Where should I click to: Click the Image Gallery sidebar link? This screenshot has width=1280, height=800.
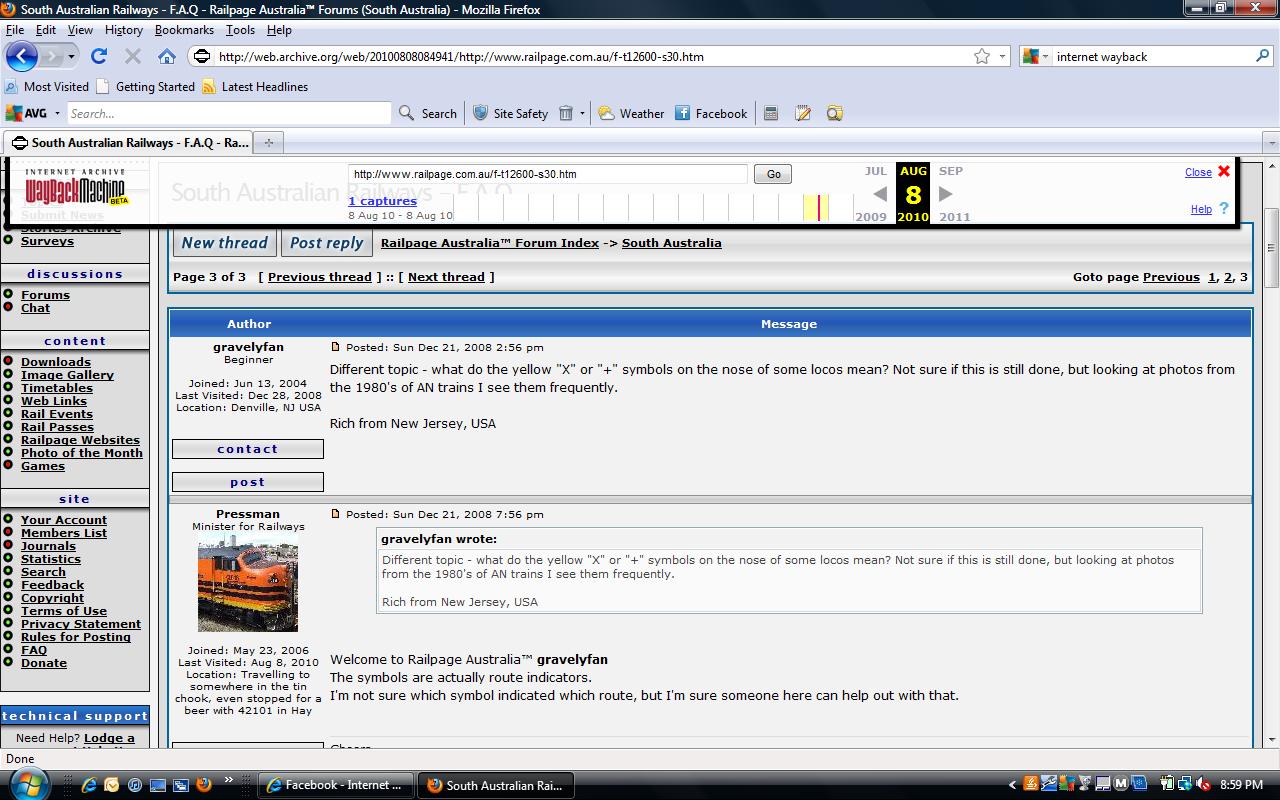[x=67, y=375]
